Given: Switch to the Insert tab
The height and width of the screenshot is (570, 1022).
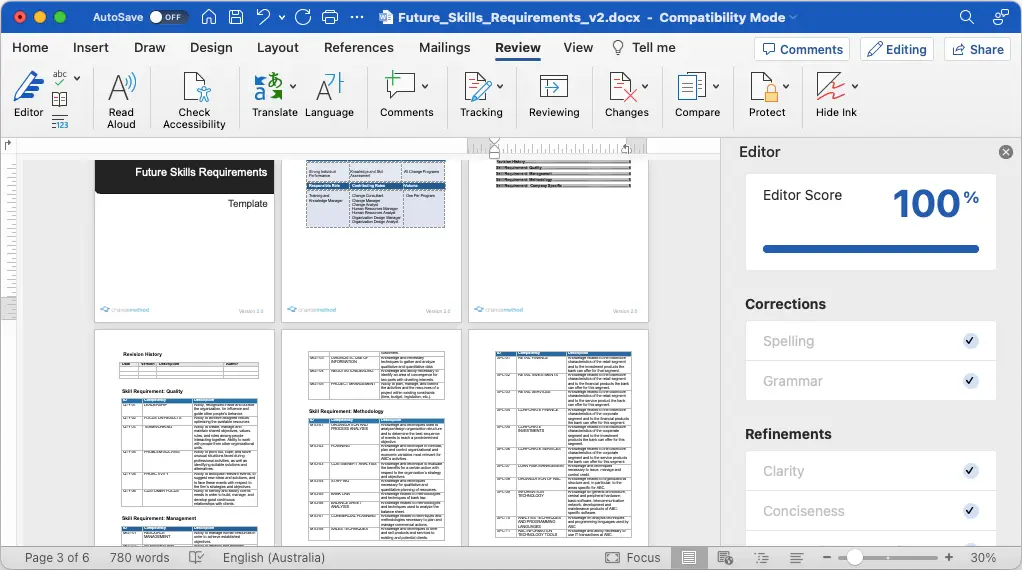Looking at the screenshot, I should click(x=91, y=48).
